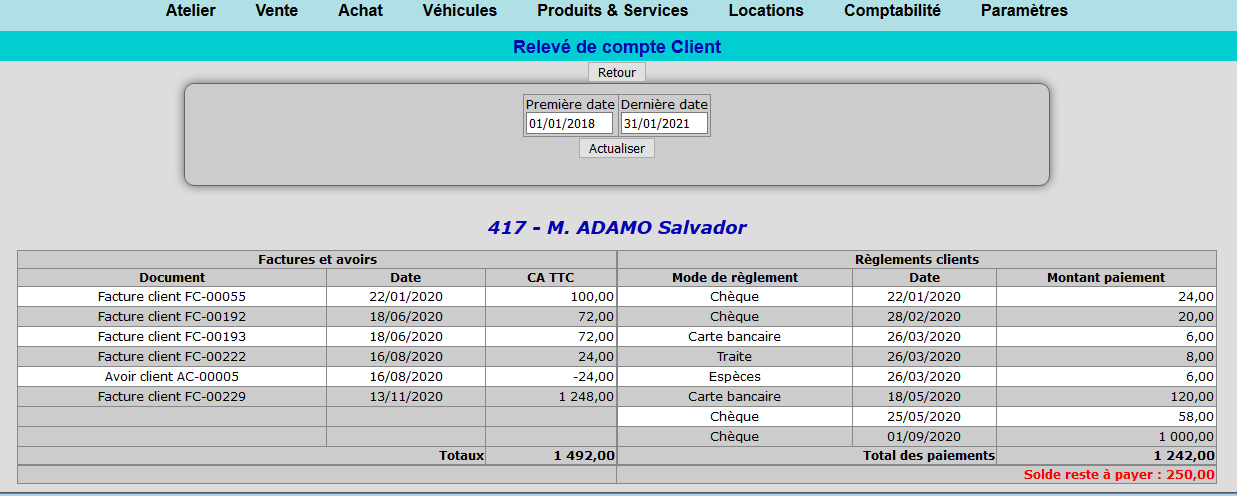Open the Achat menu
Image resolution: width=1237 pixels, height=496 pixels.
[360, 11]
